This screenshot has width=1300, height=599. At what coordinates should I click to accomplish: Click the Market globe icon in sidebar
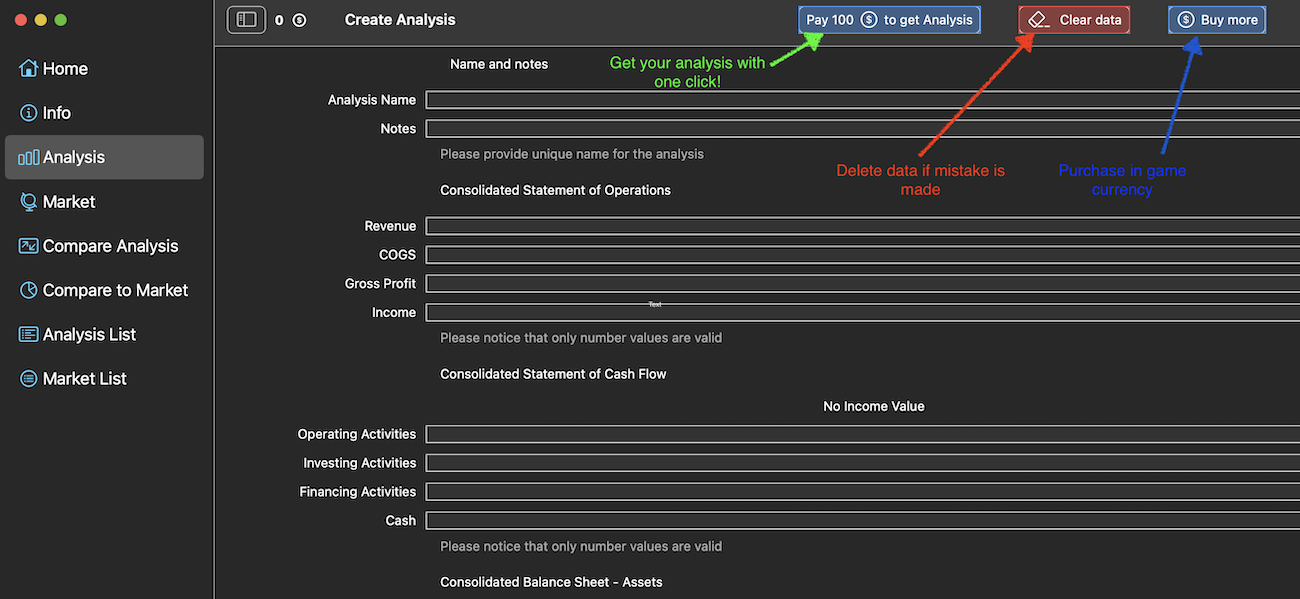[29, 202]
